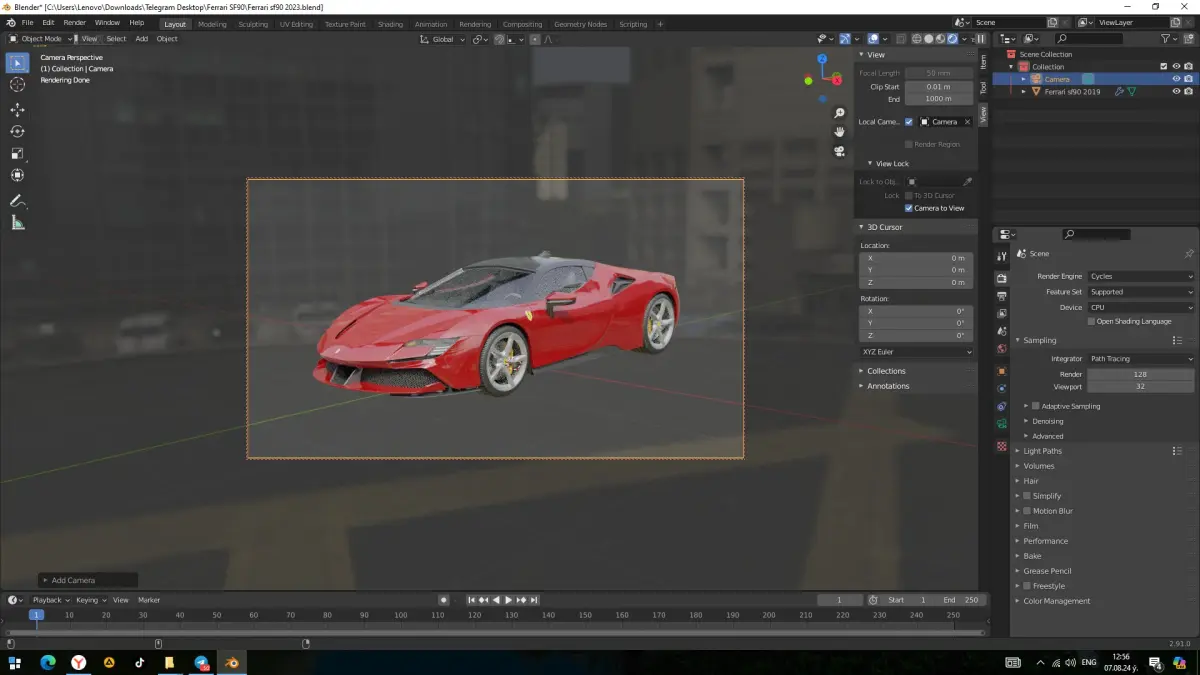Open the Edit menu
This screenshot has width=1200, height=675.
pyautogui.click(x=48, y=22)
